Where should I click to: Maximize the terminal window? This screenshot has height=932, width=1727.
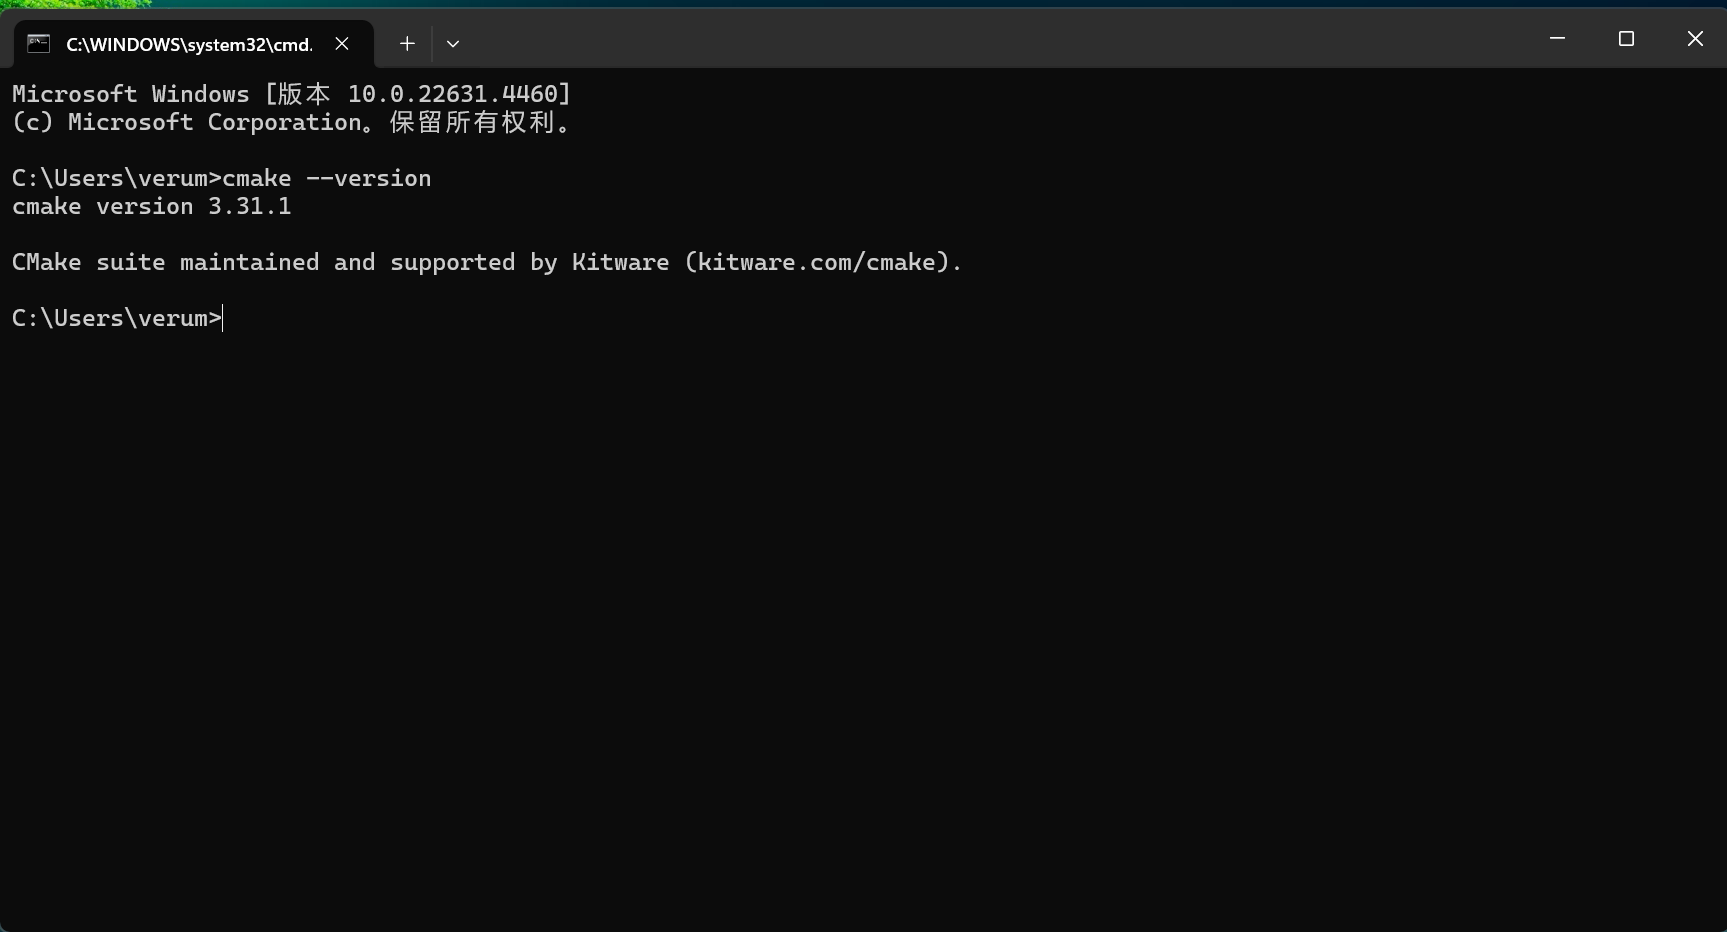click(x=1626, y=38)
